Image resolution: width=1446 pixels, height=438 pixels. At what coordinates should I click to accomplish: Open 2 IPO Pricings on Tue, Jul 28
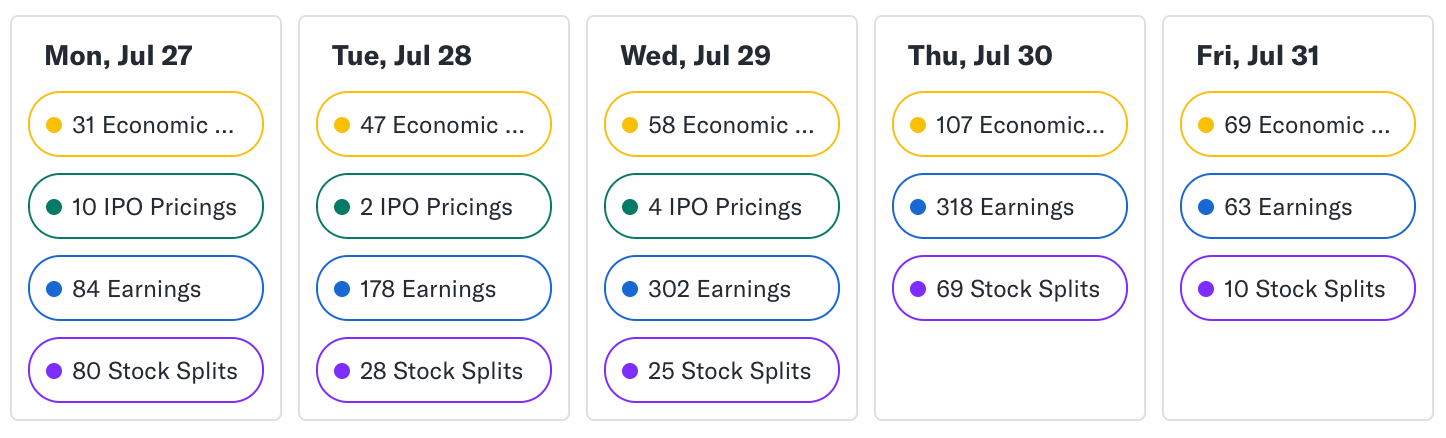[434, 206]
